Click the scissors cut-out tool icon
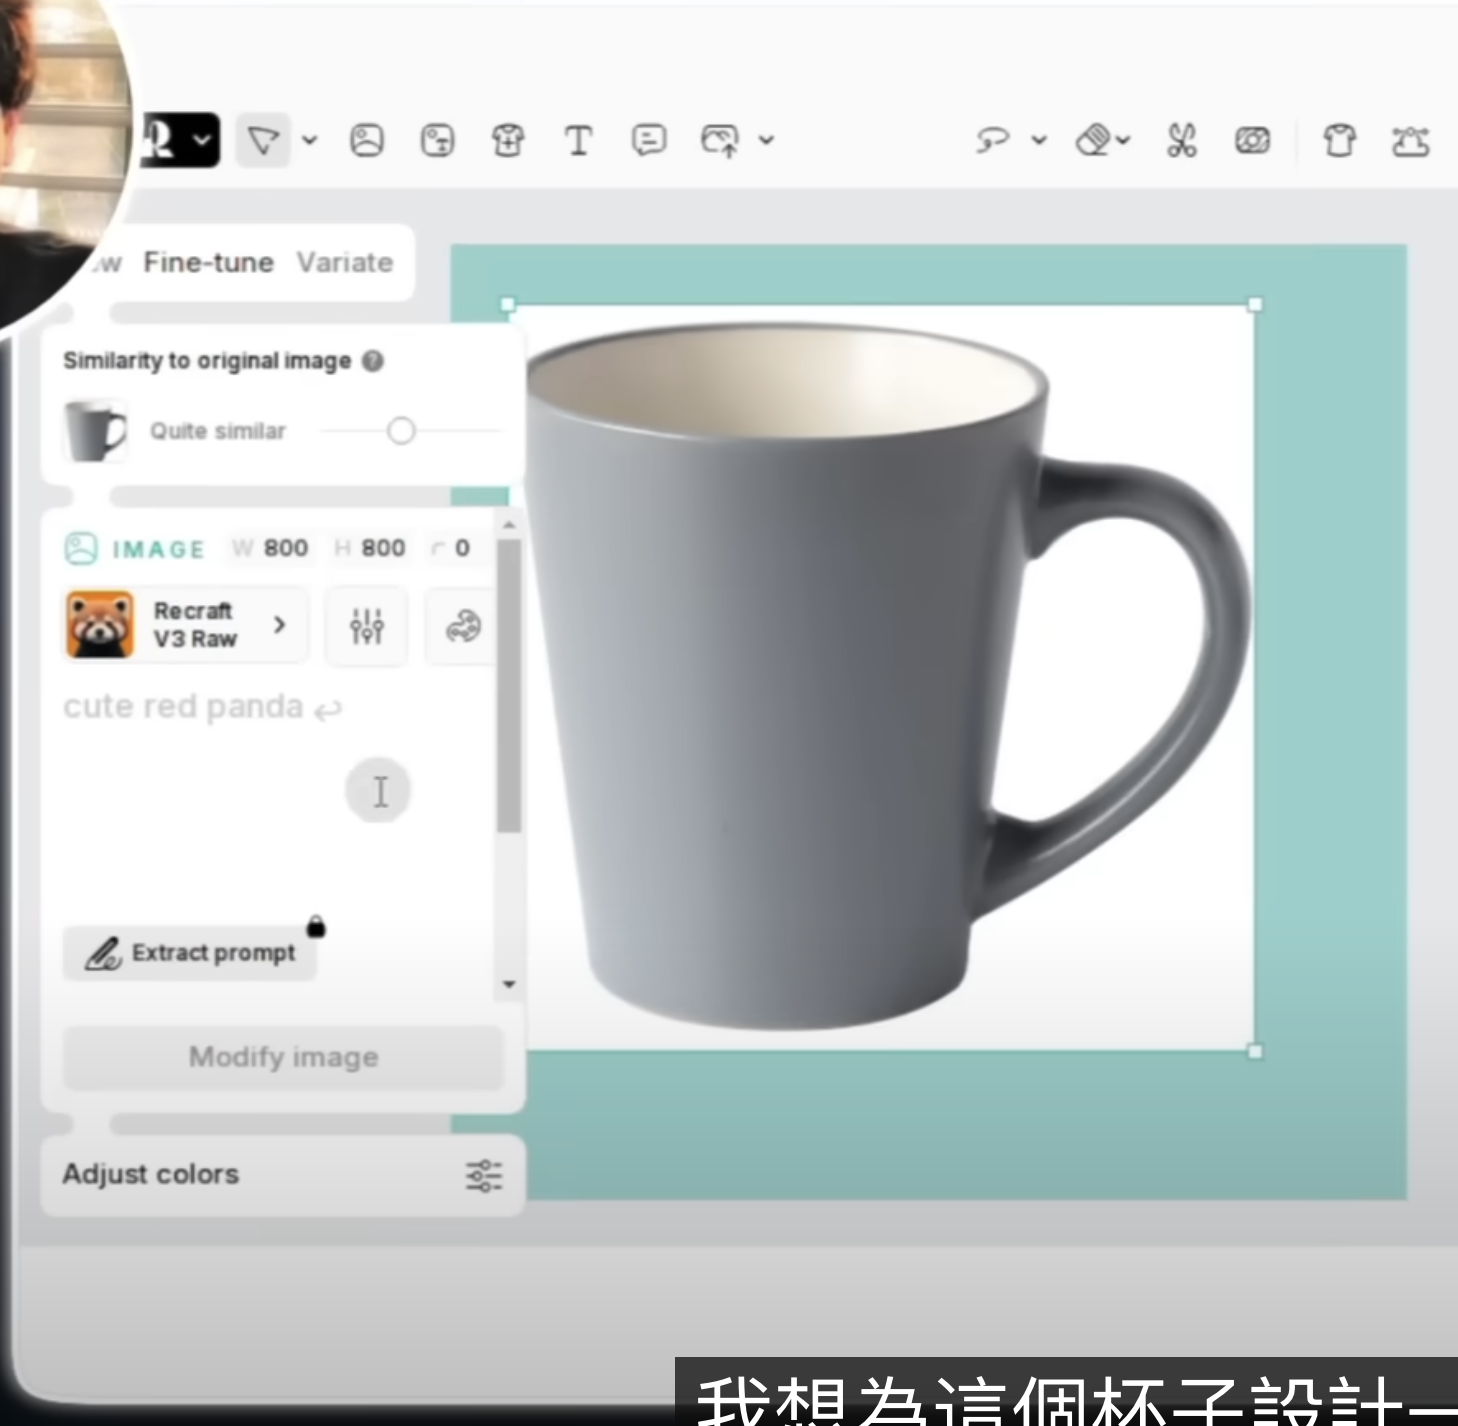 1181,141
